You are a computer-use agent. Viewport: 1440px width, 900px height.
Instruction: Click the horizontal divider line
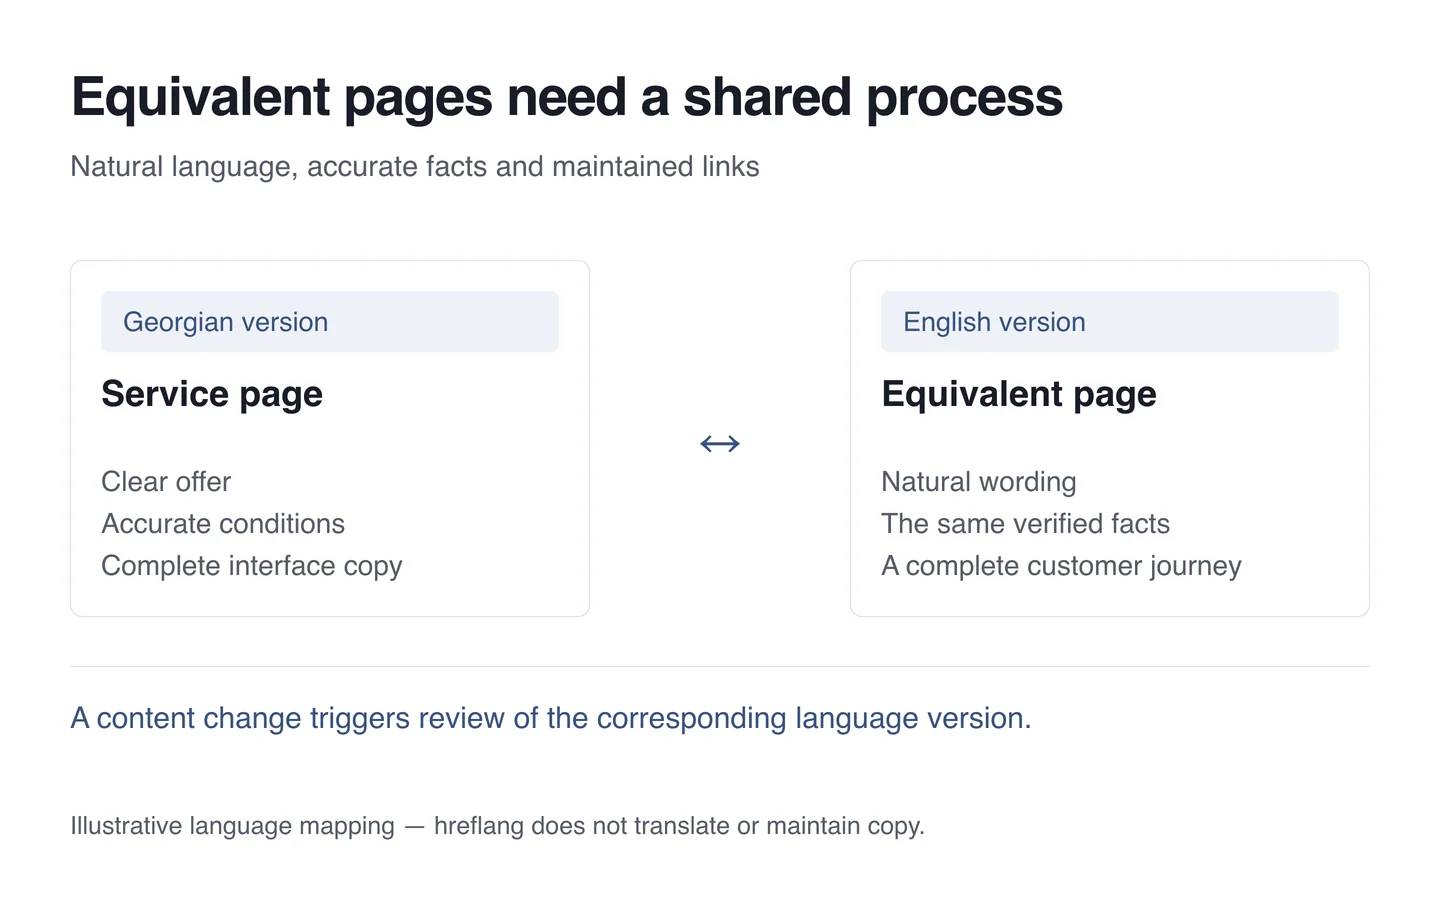[720, 666]
